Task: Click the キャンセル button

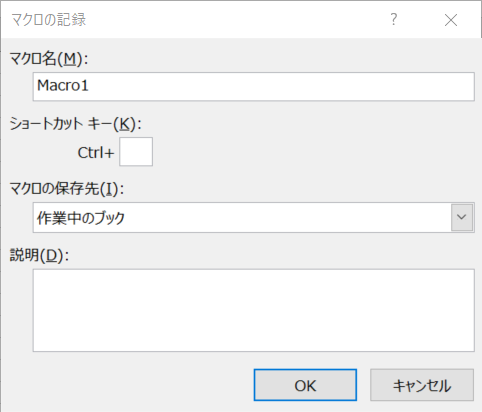Action: 422,385
